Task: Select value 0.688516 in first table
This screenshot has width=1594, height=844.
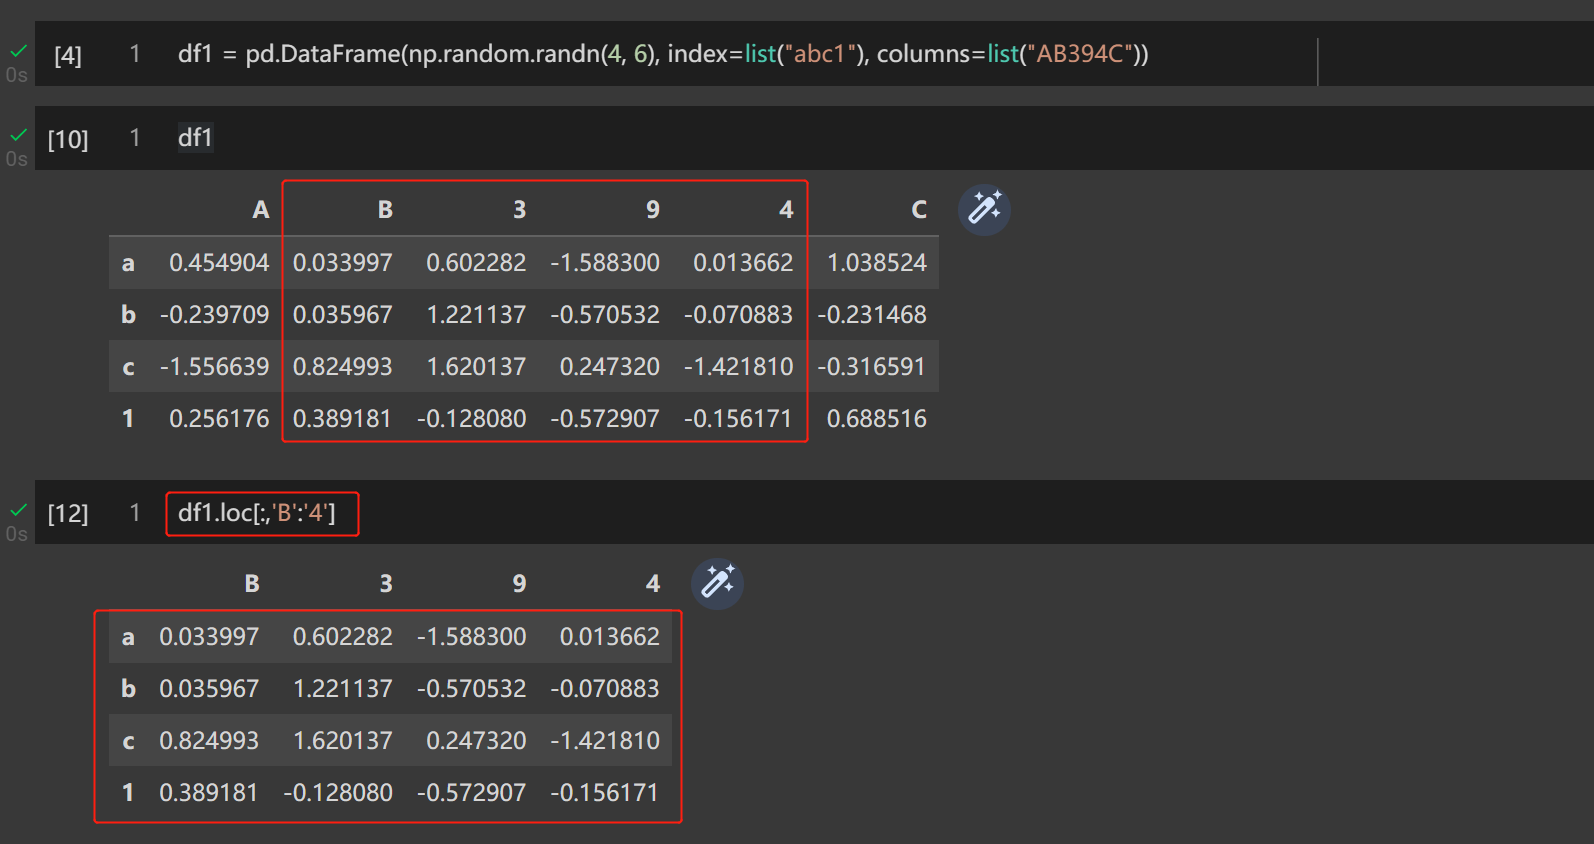Action: (877, 419)
